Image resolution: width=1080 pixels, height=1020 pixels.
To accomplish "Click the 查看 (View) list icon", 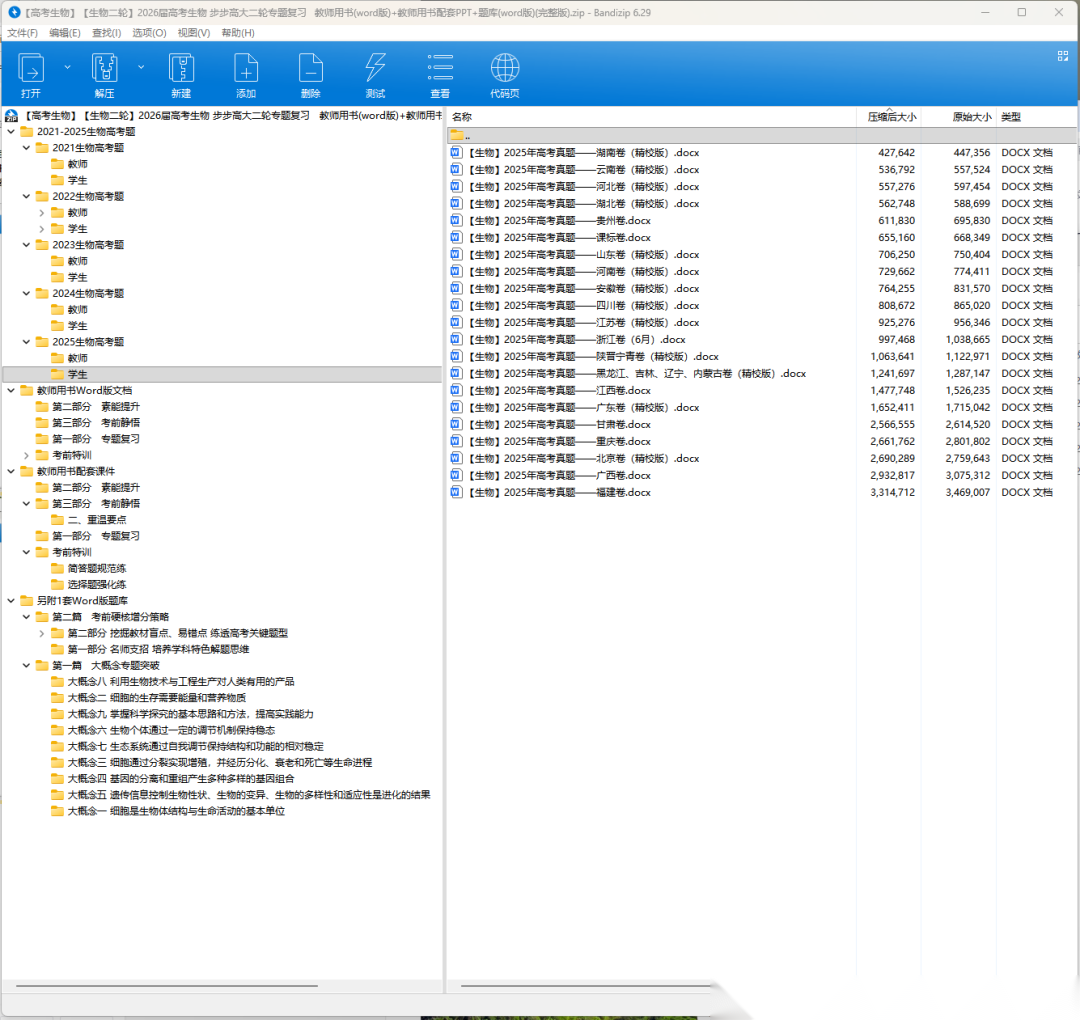I will tap(440, 70).
